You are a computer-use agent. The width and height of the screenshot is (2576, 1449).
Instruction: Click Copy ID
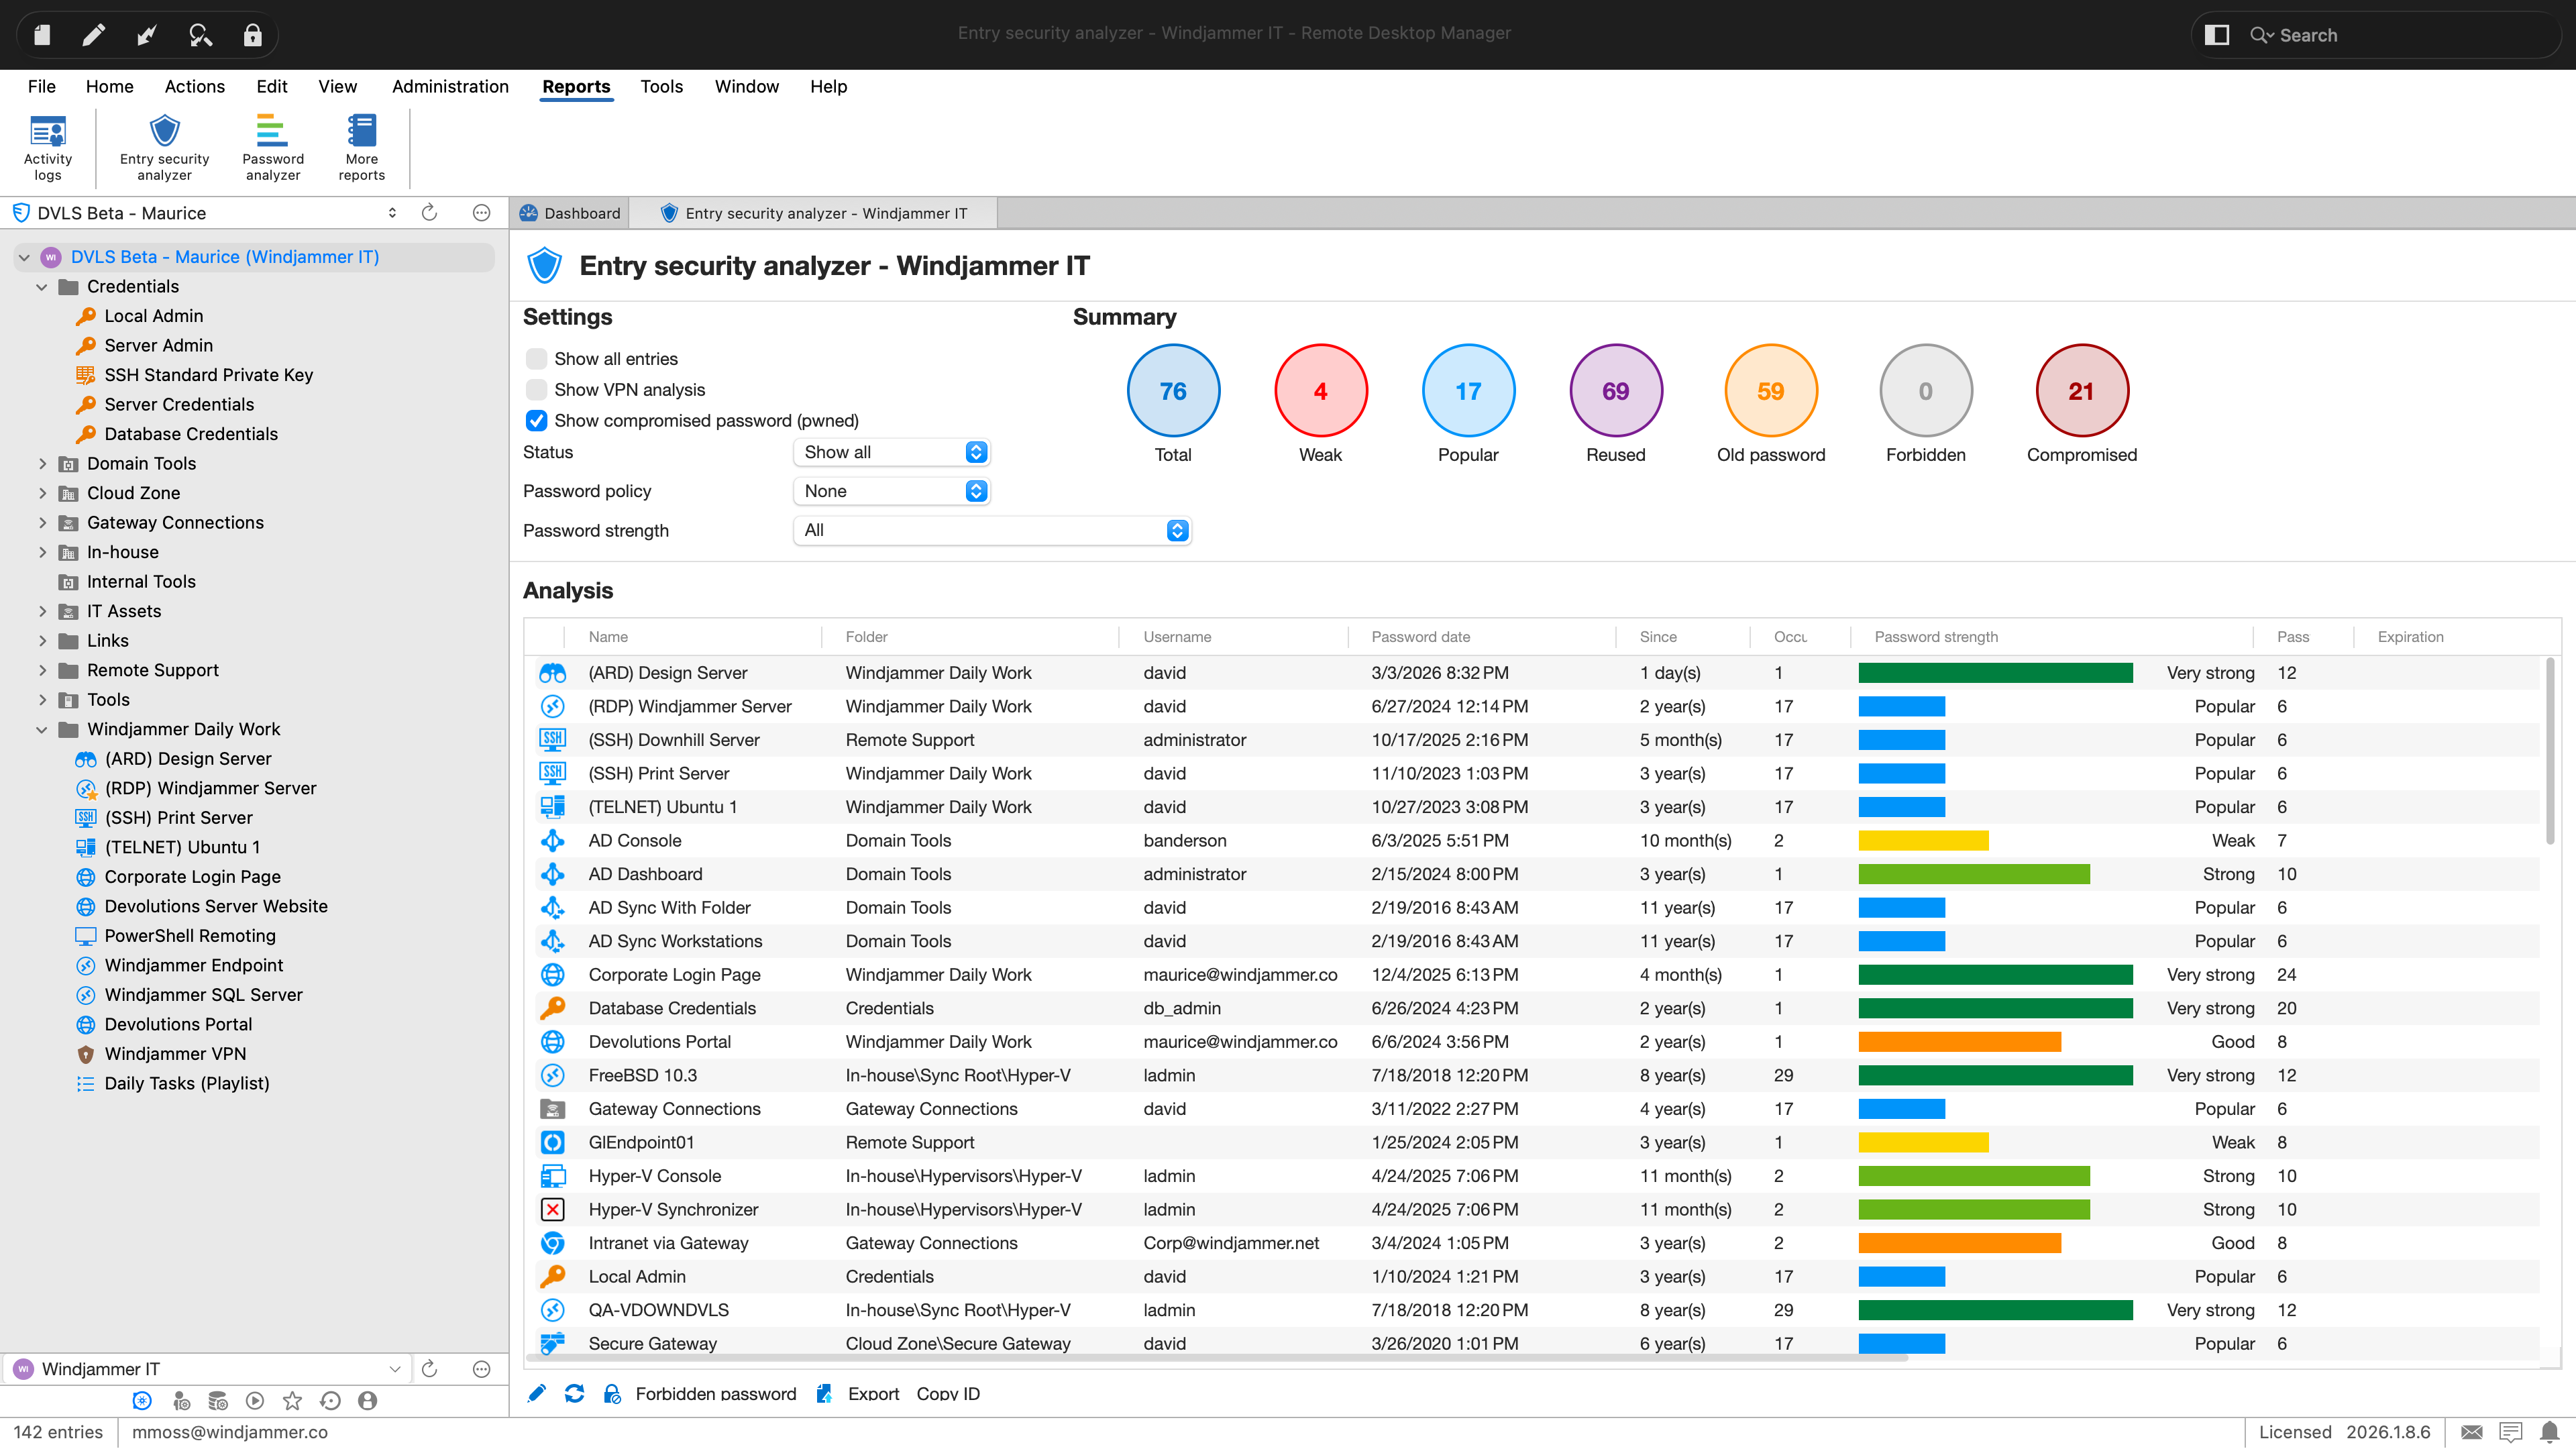pos(947,1393)
